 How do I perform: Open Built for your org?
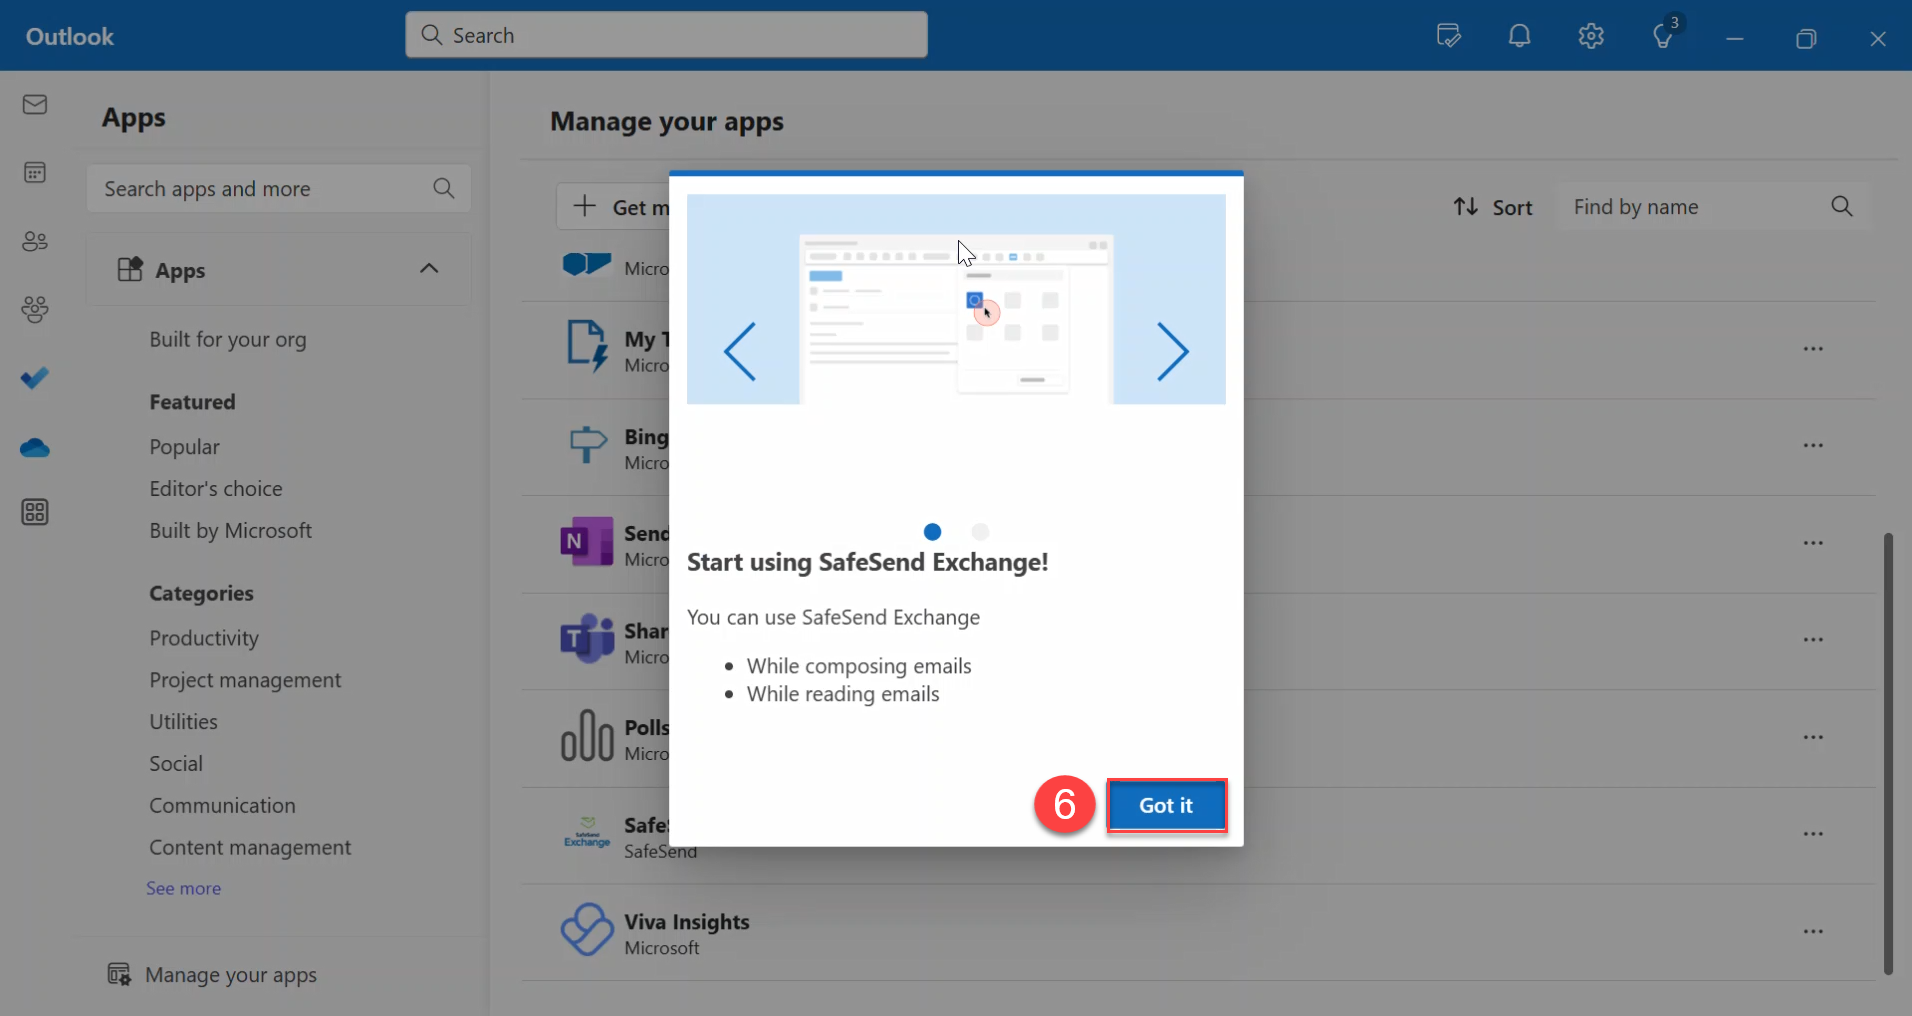228,339
